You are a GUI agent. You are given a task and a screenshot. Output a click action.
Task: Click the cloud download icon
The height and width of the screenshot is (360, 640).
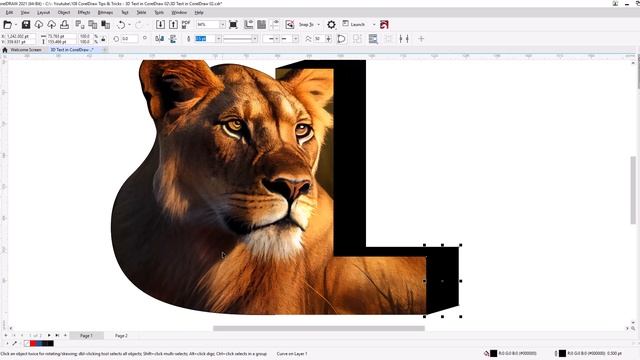[x=38, y=25]
